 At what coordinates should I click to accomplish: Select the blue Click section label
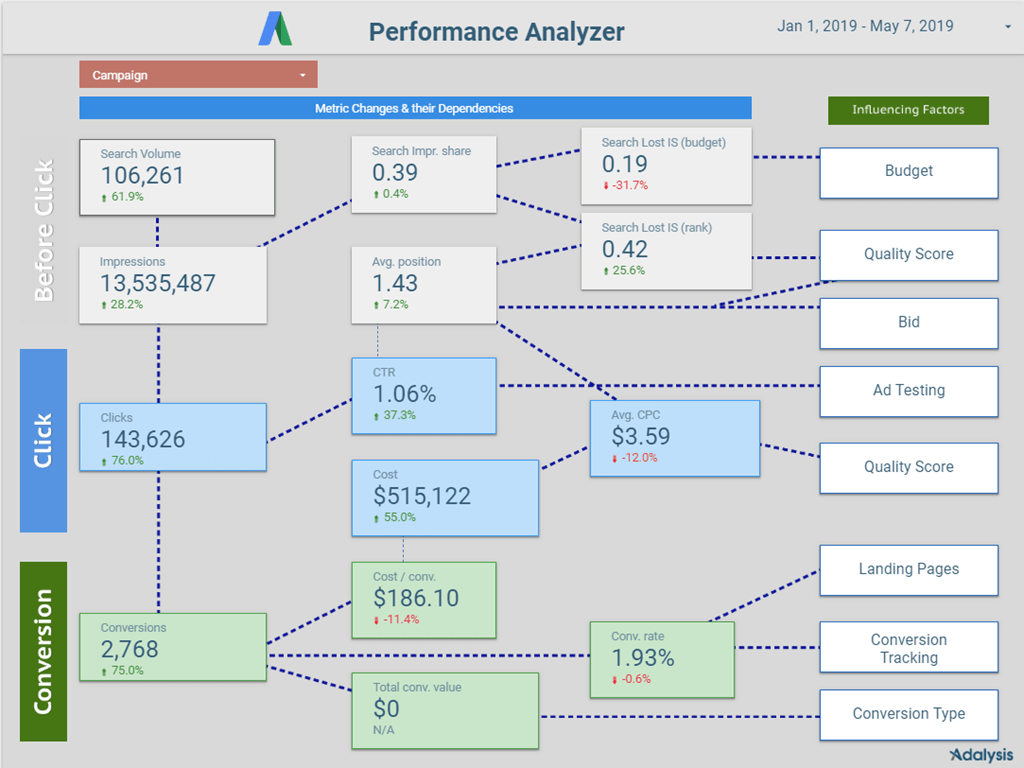pos(43,440)
